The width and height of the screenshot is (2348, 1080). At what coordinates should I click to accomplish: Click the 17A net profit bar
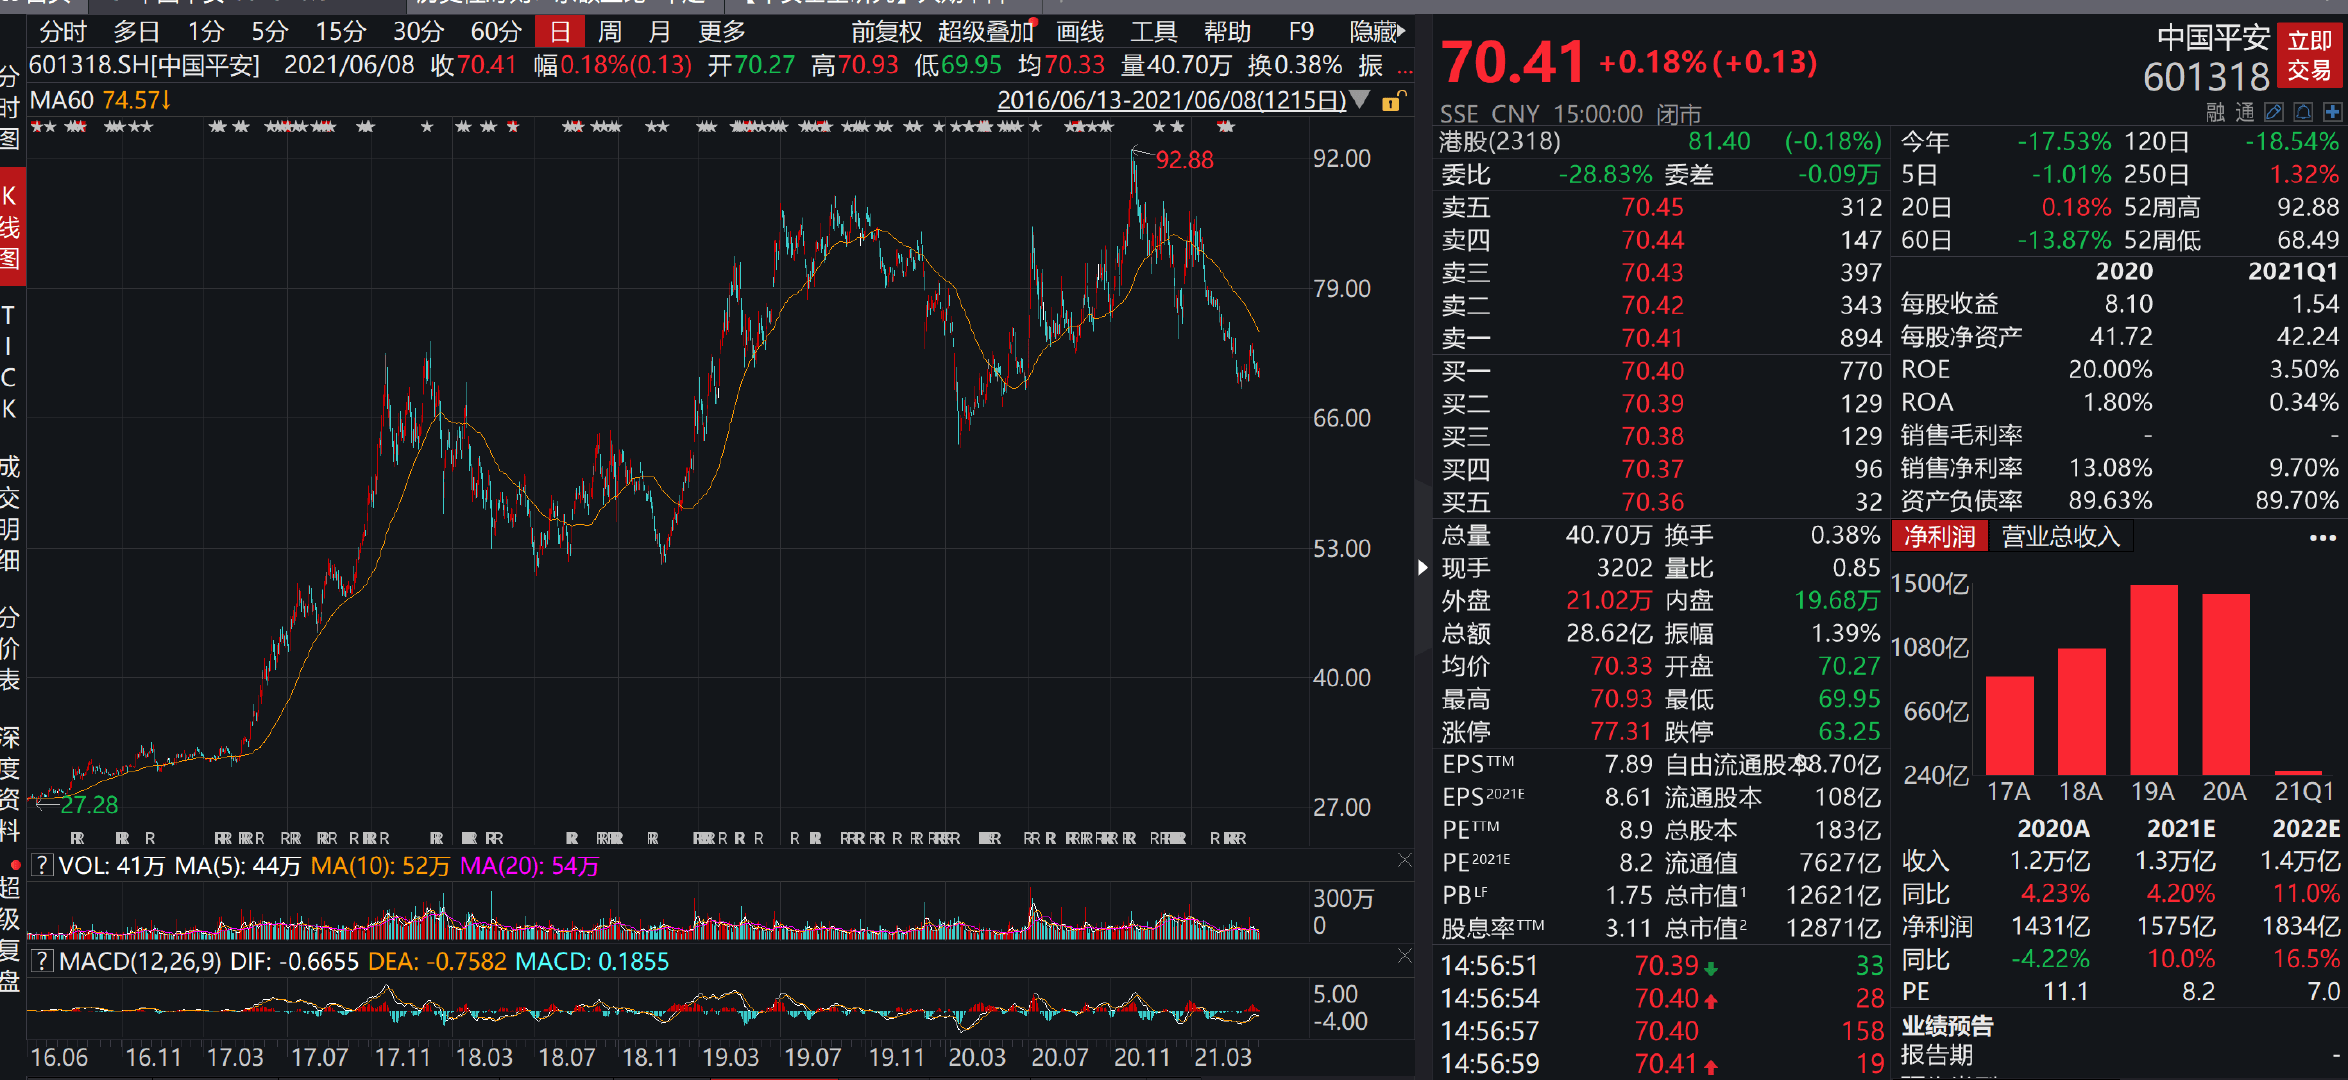click(2009, 725)
